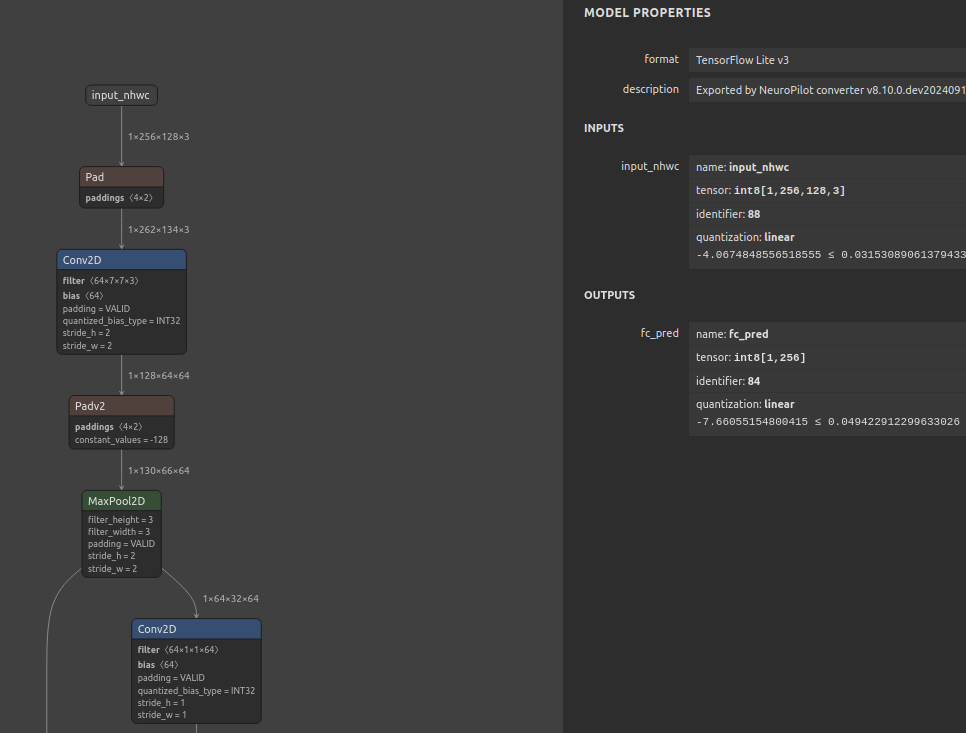
Task: Click the Padv2 node header
Action: point(121,406)
